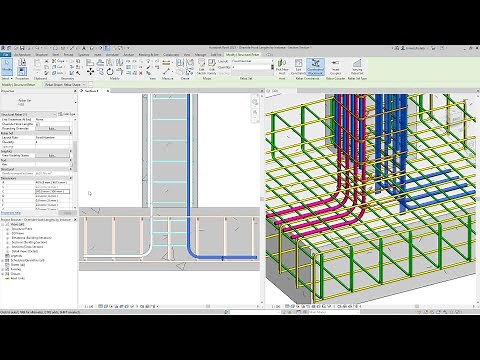Click the dimension A value field in Properties

pyautogui.click(x=52, y=183)
